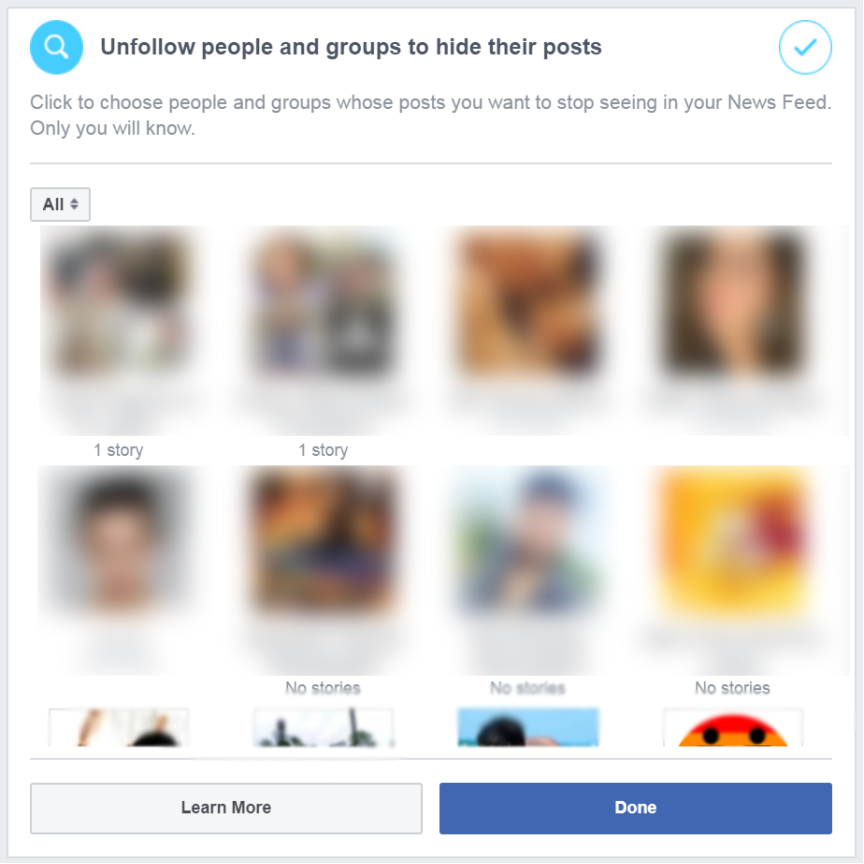Select the orange dog photo thumbnail

pos(528,303)
